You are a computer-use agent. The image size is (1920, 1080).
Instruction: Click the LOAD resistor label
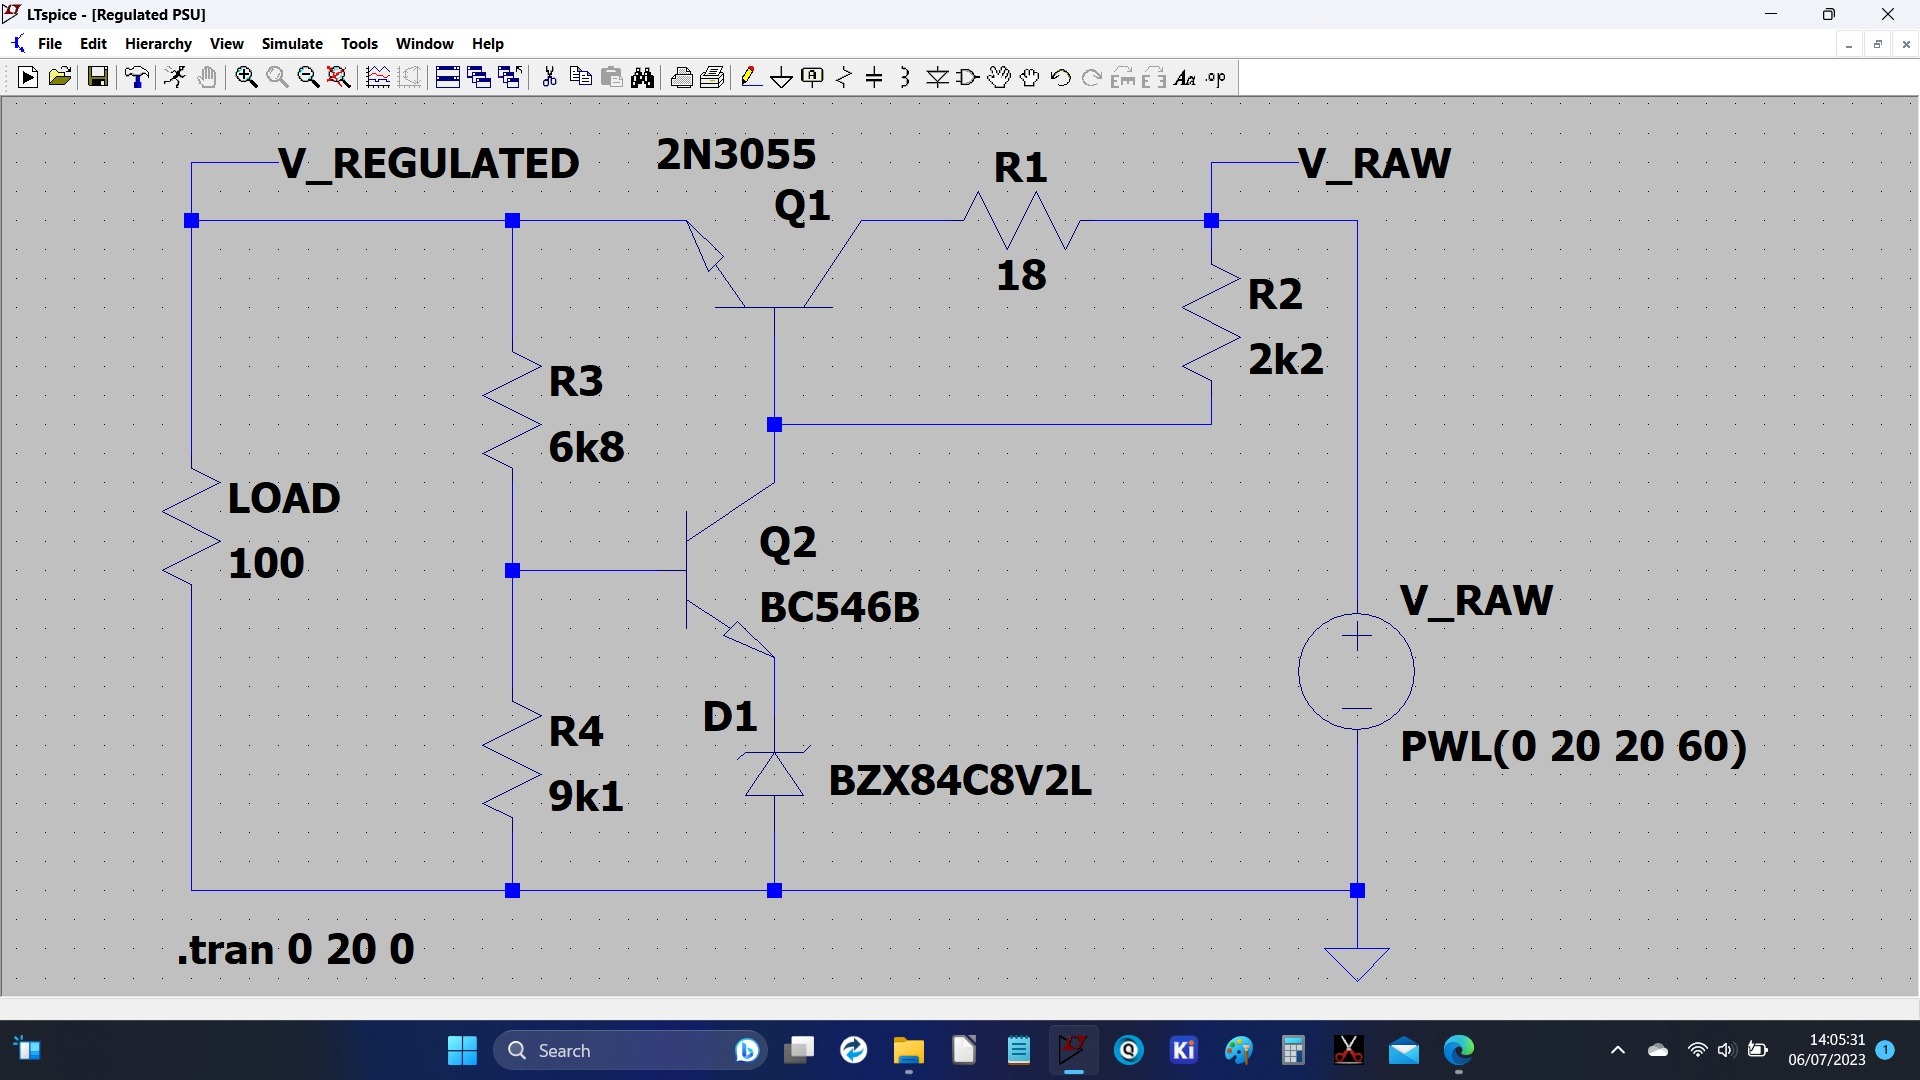coord(284,498)
